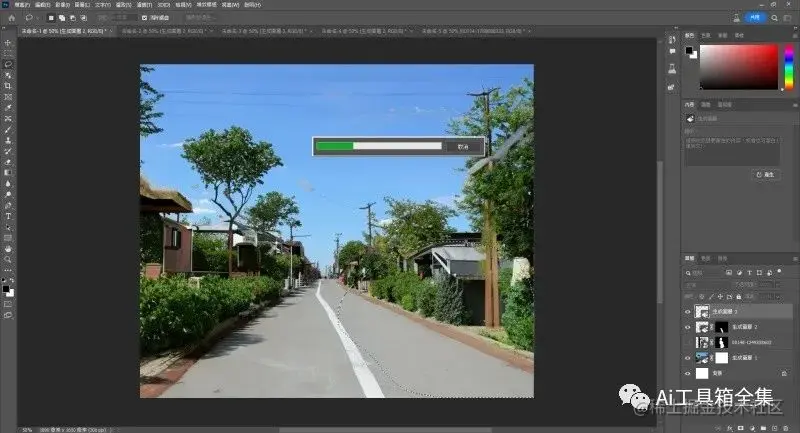Image resolution: width=800 pixels, height=433 pixels.
Task: Toggle the anti-alias checkbox in options bar
Action: (144, 18)
